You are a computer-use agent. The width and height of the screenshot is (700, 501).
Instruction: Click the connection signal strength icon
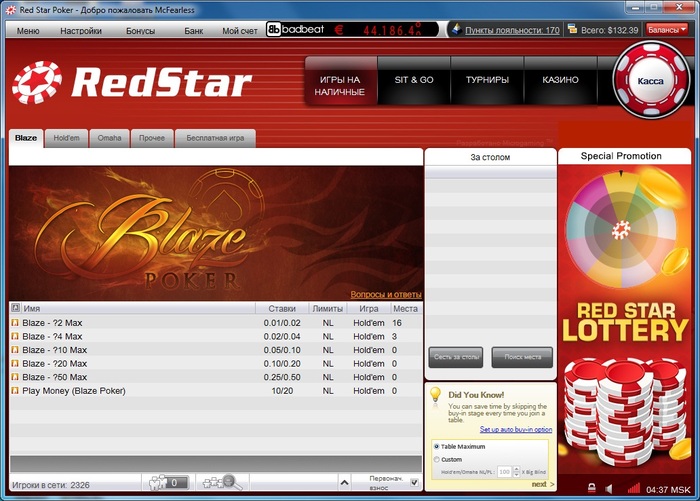tap(633, 488)
